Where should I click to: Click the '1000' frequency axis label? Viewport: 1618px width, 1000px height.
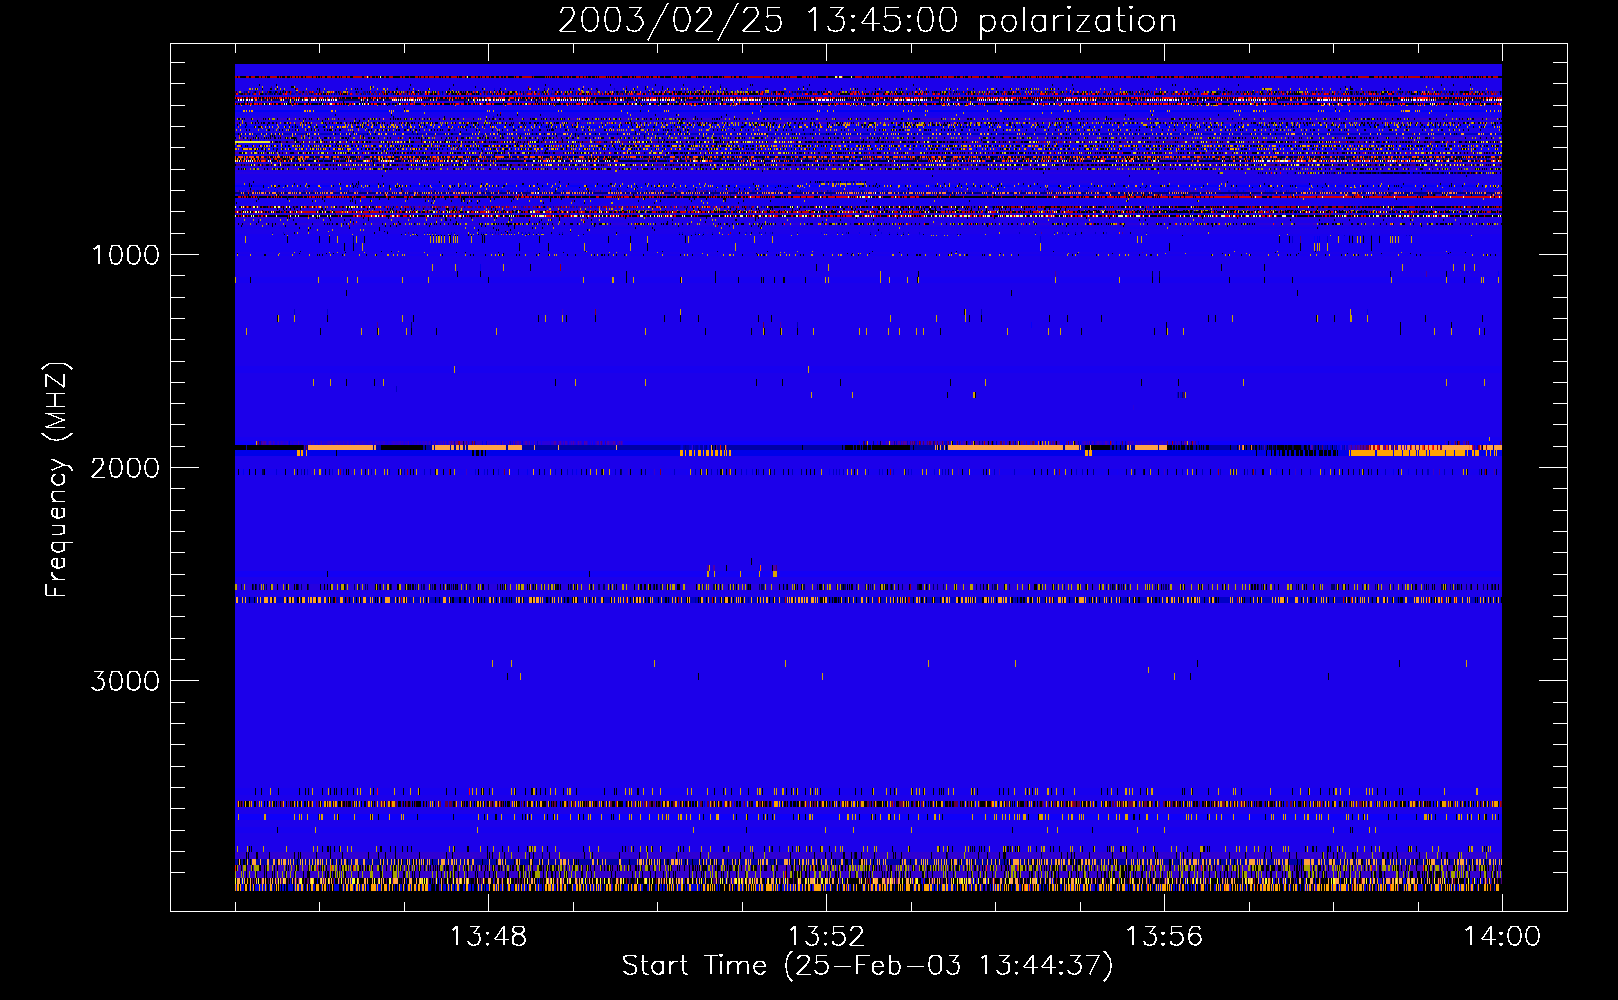[125, 255]
